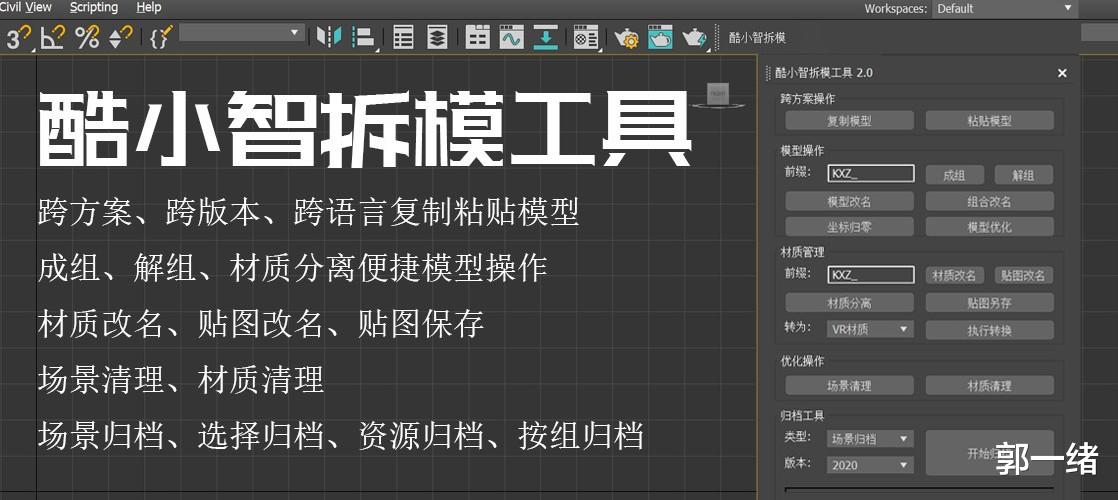Toggle the 3D Snaps tool
Image resolution: width=1118 pixels, height=500 pixels.
19,37
